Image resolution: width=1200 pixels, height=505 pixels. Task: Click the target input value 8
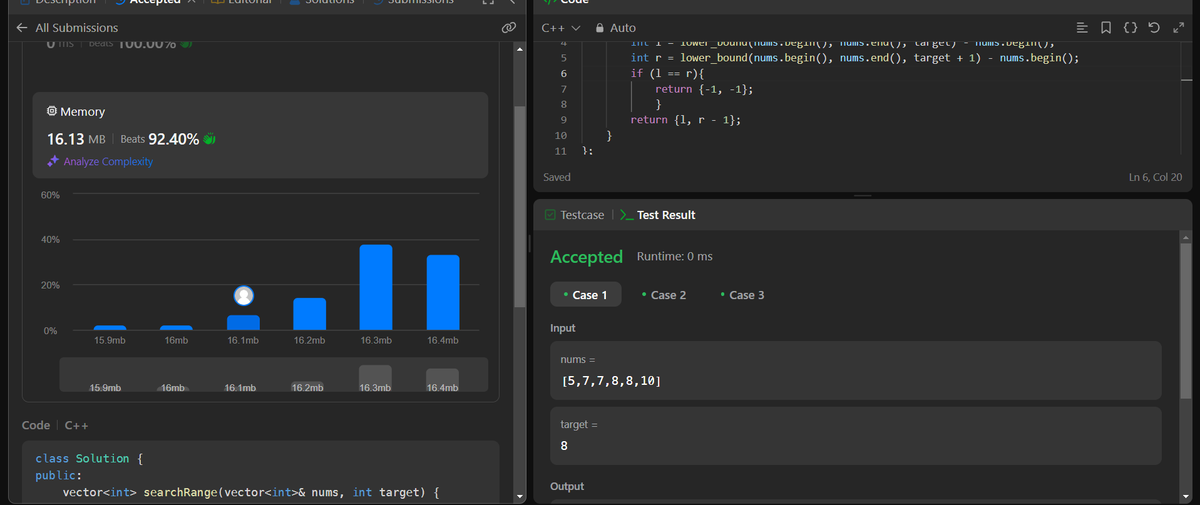pos(564,446)
